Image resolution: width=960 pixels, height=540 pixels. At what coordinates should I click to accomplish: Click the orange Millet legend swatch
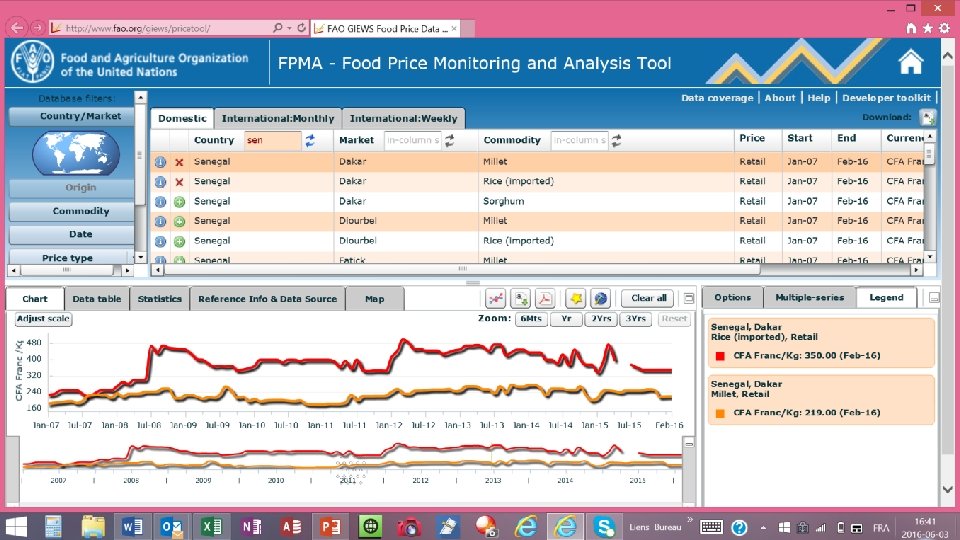720,413
